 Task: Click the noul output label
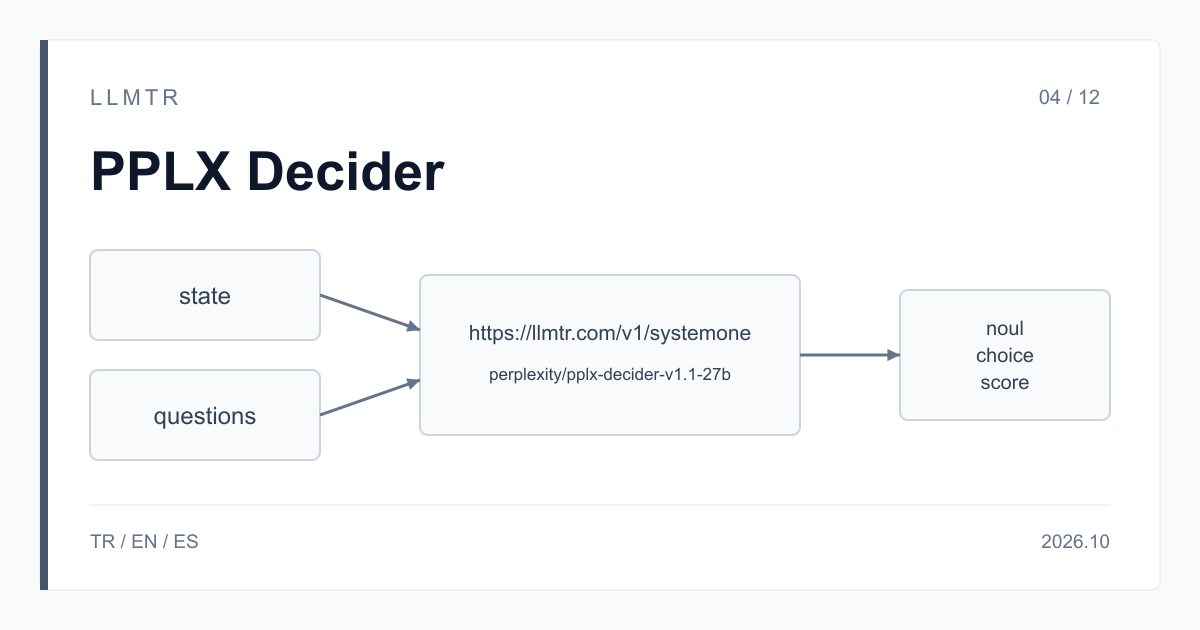pyautogui.click(x=1004, y=329)
